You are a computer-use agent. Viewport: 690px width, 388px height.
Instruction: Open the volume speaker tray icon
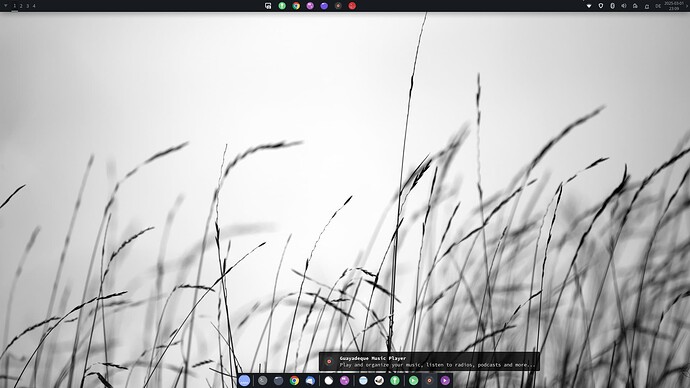[x=624, y=6]
